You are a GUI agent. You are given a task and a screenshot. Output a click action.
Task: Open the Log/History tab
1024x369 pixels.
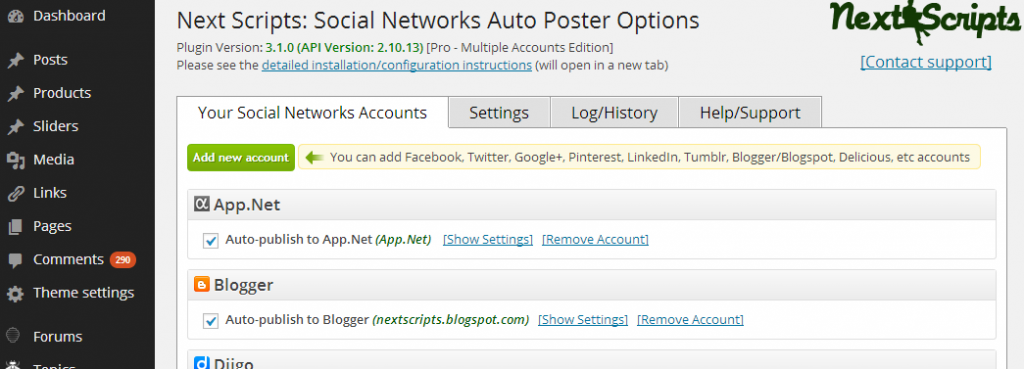(x=614, y=112)
